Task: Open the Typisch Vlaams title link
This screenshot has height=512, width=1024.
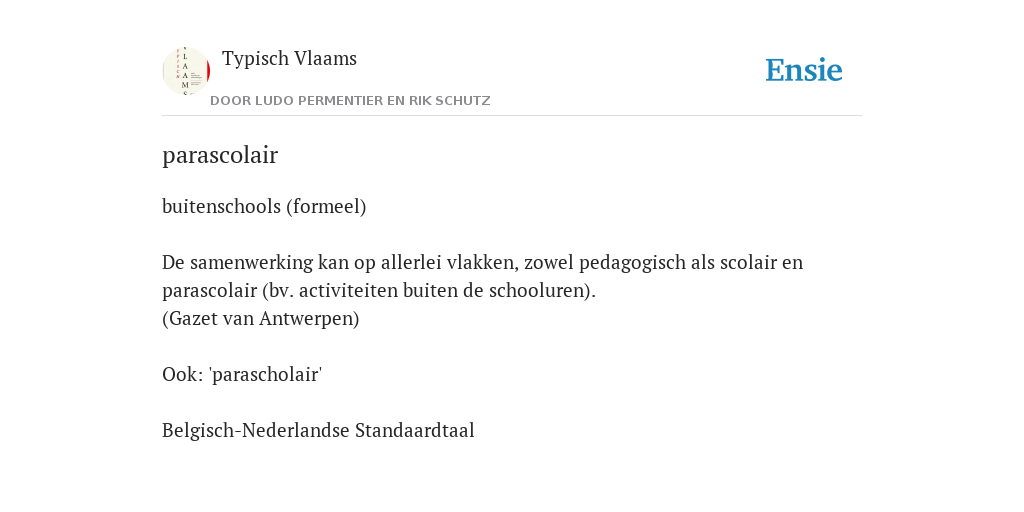Action: 289,59
